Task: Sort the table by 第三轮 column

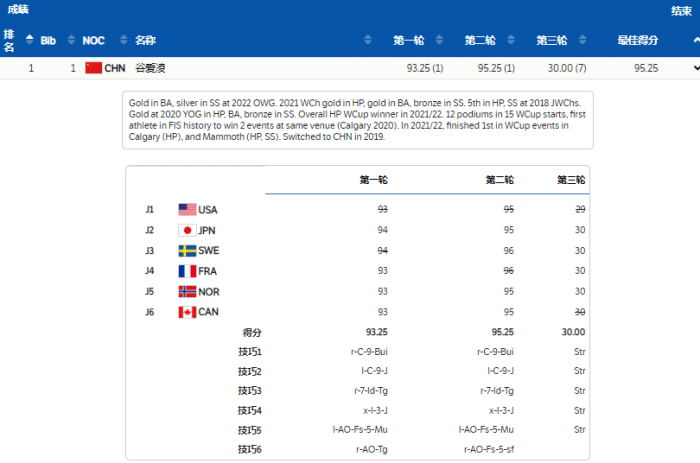Action: [551, 40]
